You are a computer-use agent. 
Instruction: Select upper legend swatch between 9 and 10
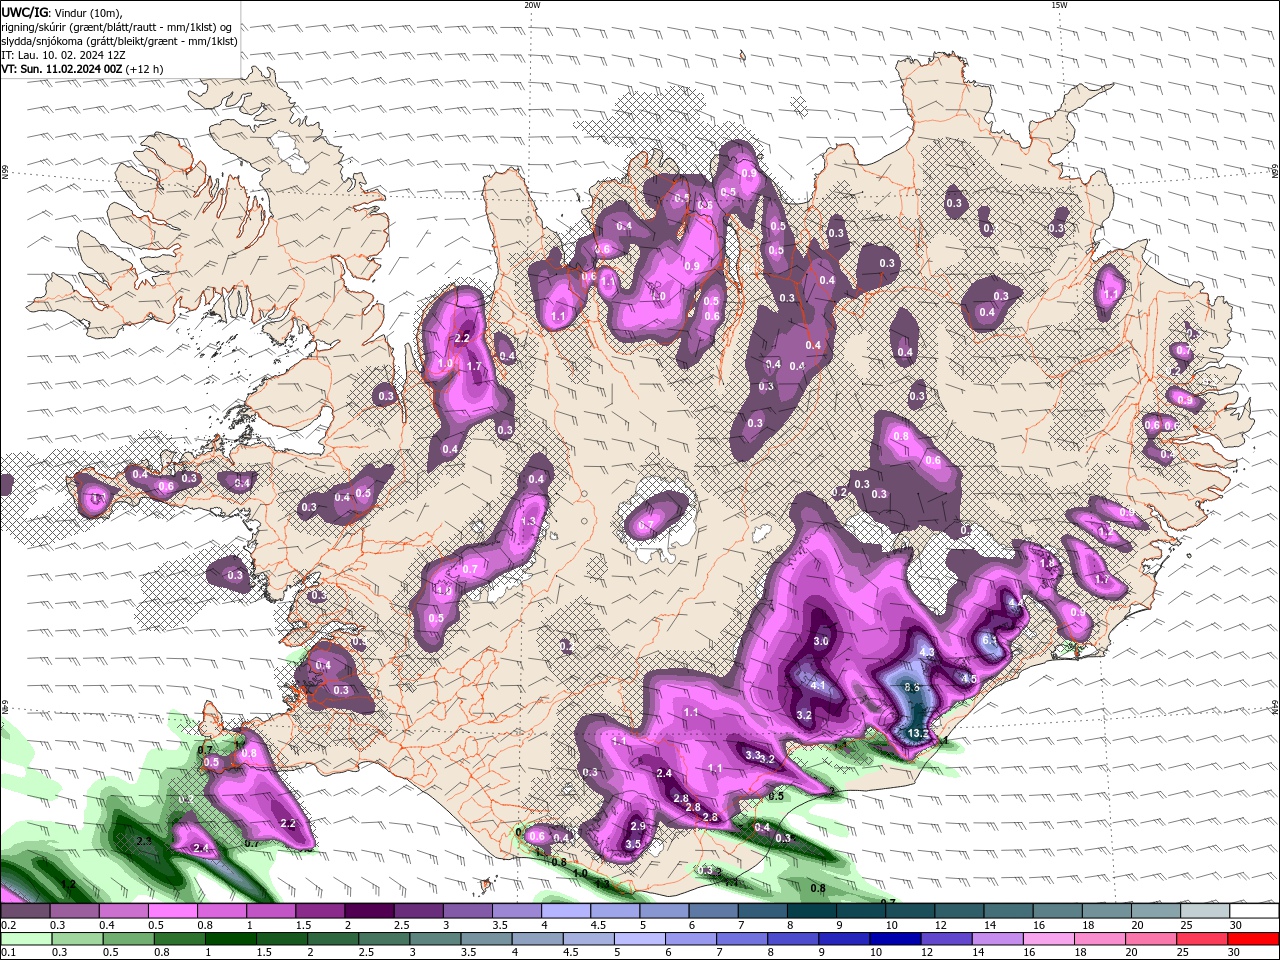(861, 911)
